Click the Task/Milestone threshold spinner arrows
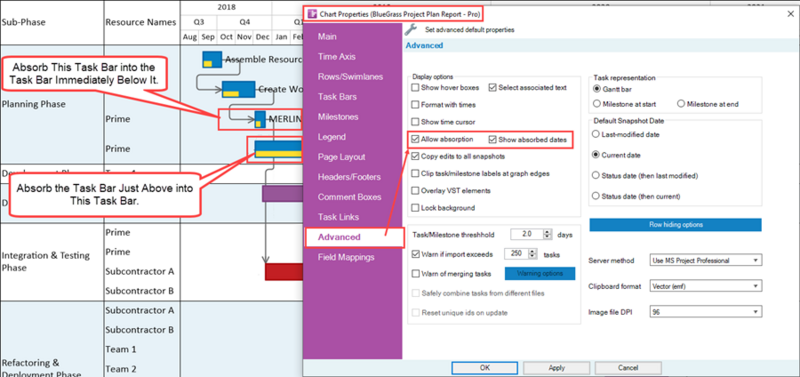800x377 pixels. (548, 234)
